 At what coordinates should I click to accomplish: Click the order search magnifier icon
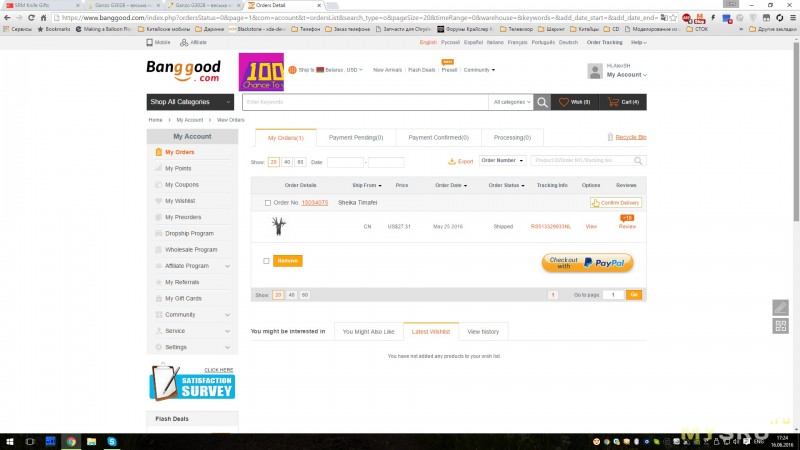point(638,161)
